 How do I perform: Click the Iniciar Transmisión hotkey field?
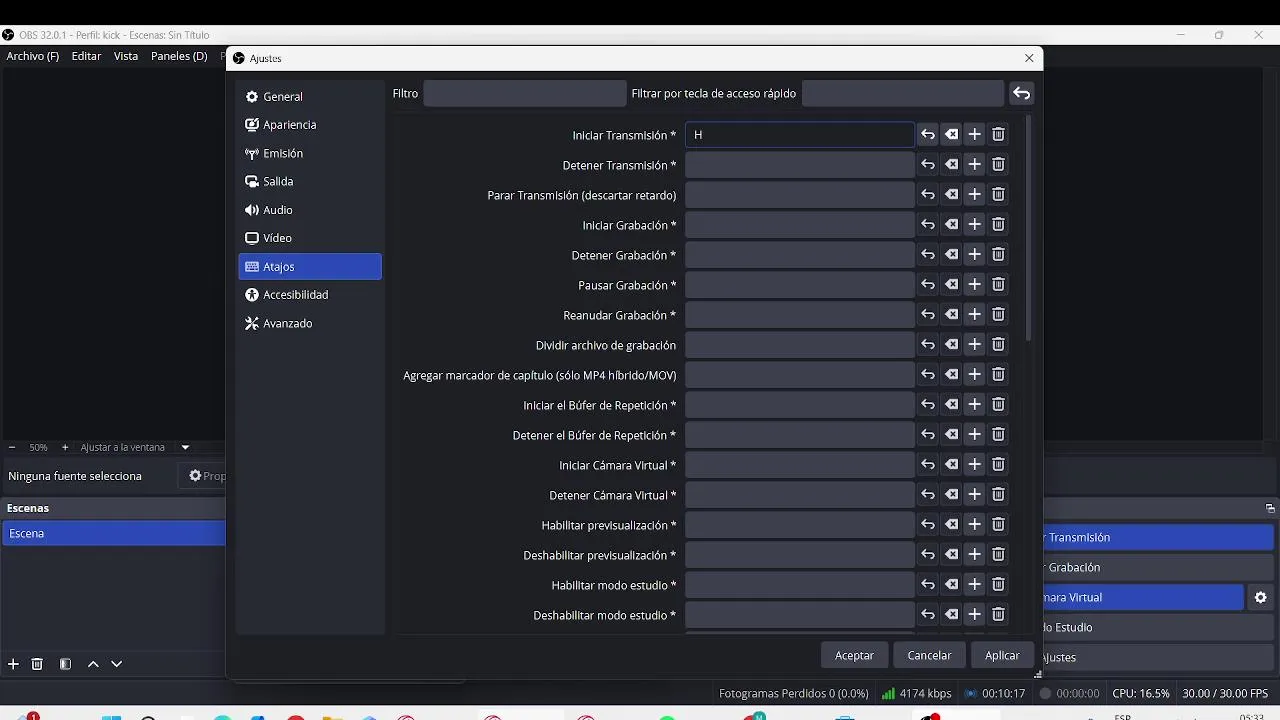799,135
